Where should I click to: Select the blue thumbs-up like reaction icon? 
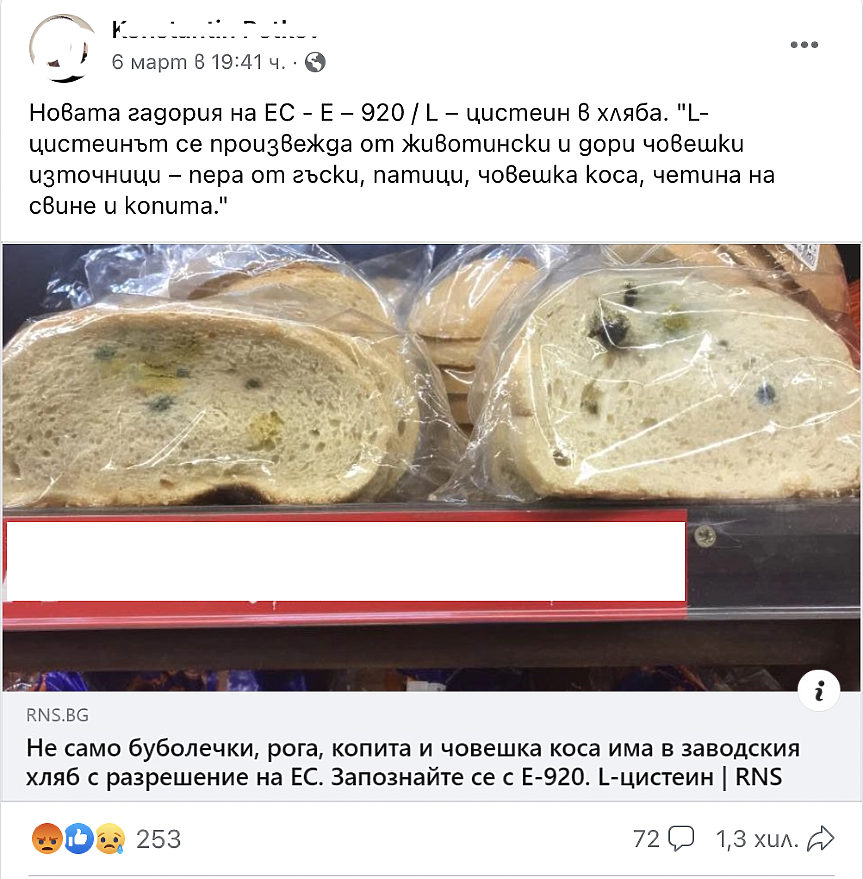(x=79, y=839)
